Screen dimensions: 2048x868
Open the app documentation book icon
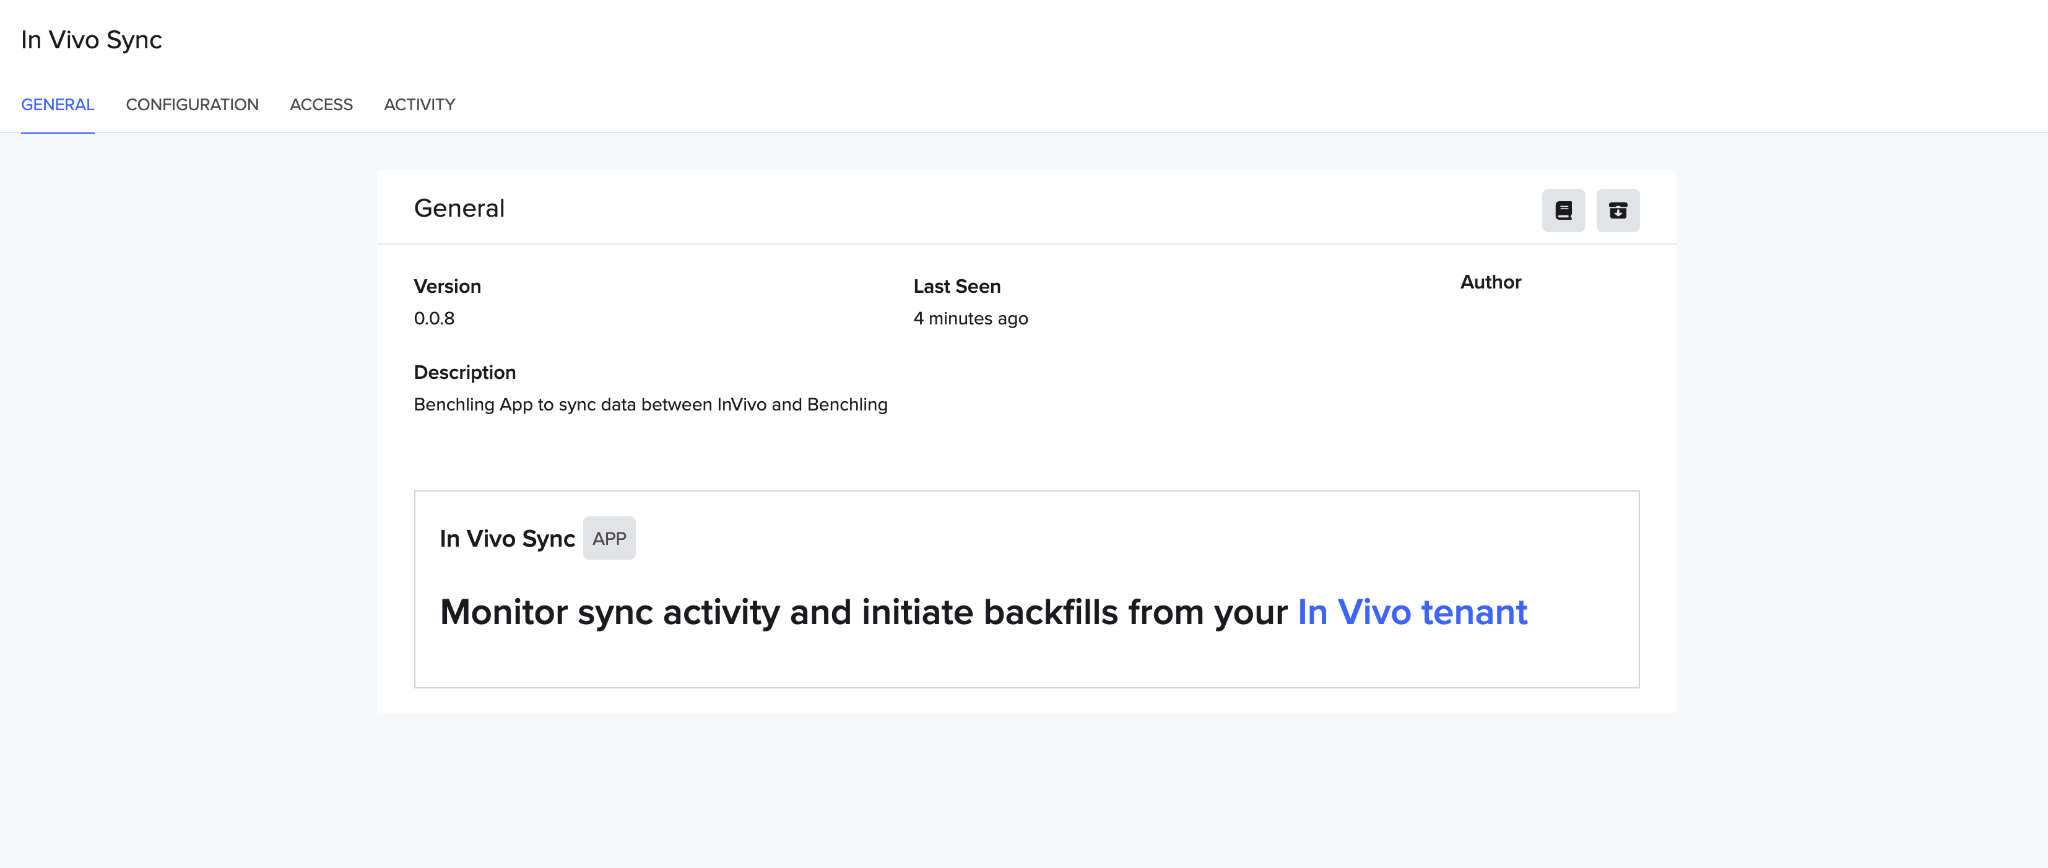(1563, 210)
